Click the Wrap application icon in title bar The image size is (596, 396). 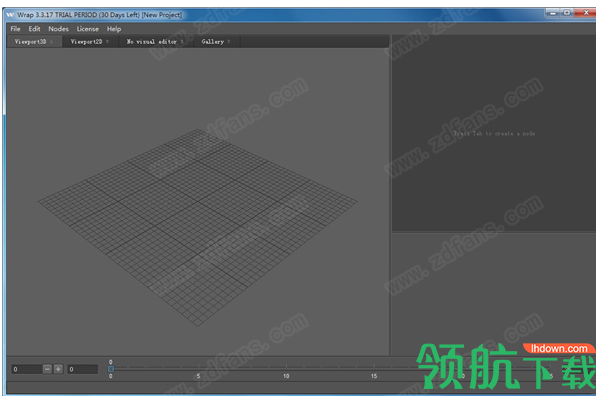[x=10, y=15]
